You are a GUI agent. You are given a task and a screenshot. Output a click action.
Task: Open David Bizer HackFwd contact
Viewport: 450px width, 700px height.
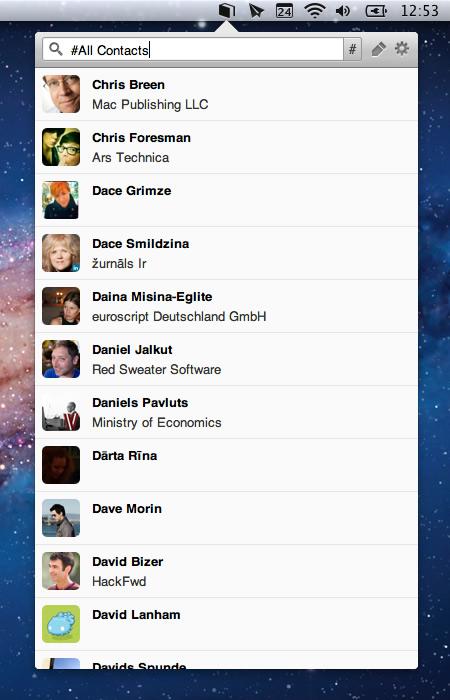226,571
